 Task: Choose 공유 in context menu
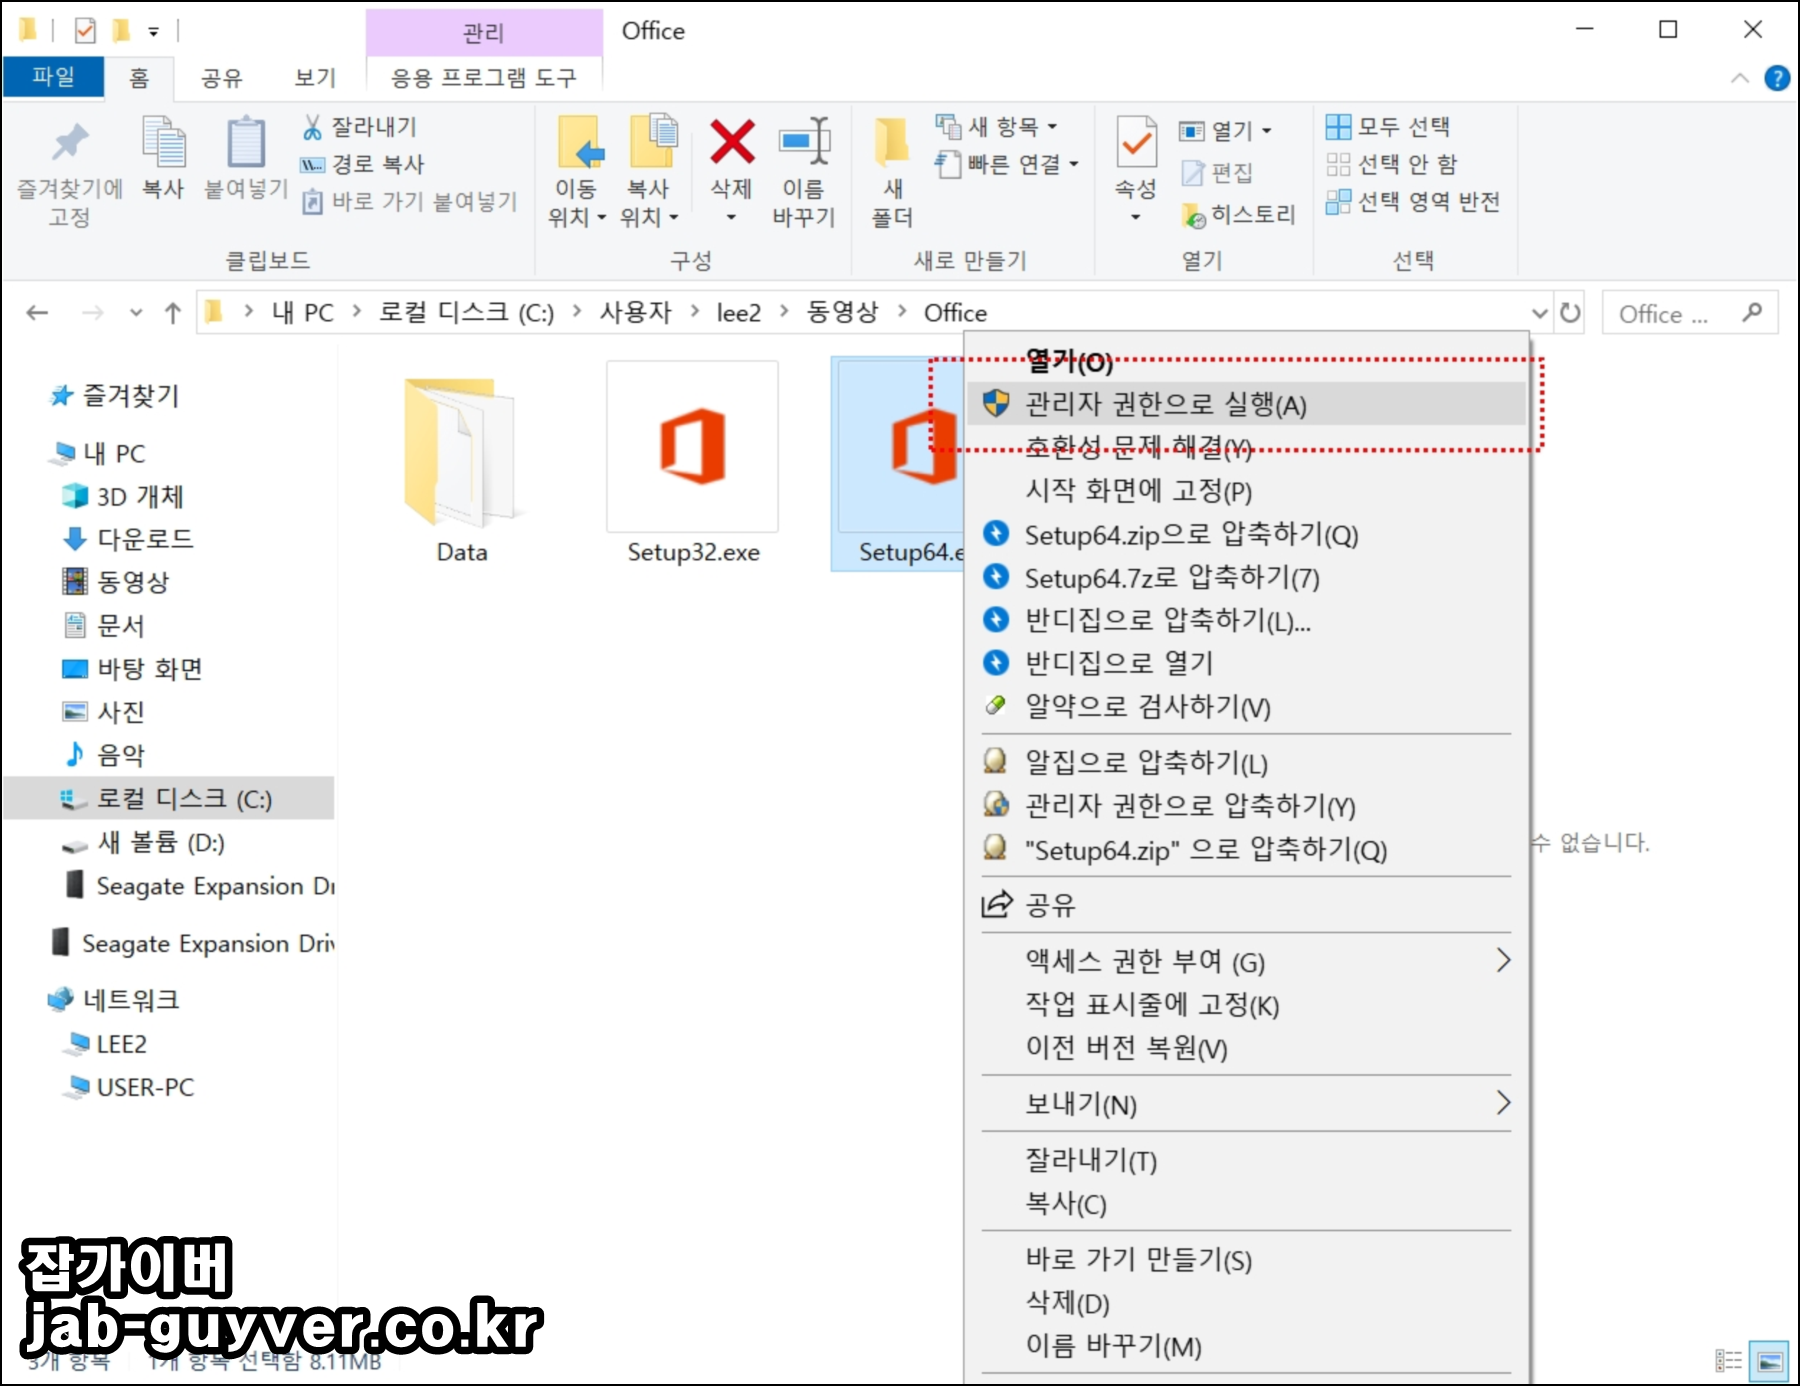point(1246,905)
